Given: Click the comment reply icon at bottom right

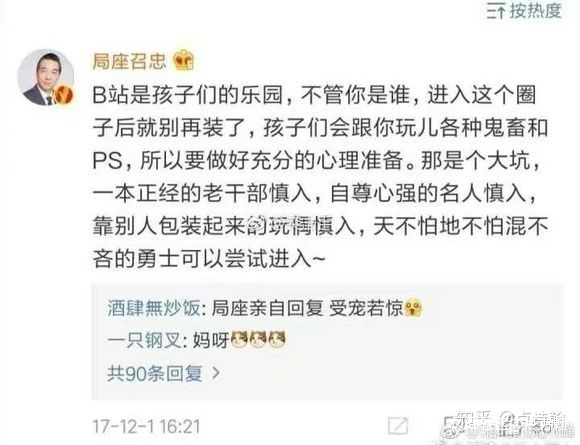Looking at the screenshot, I should pos(453,425).
